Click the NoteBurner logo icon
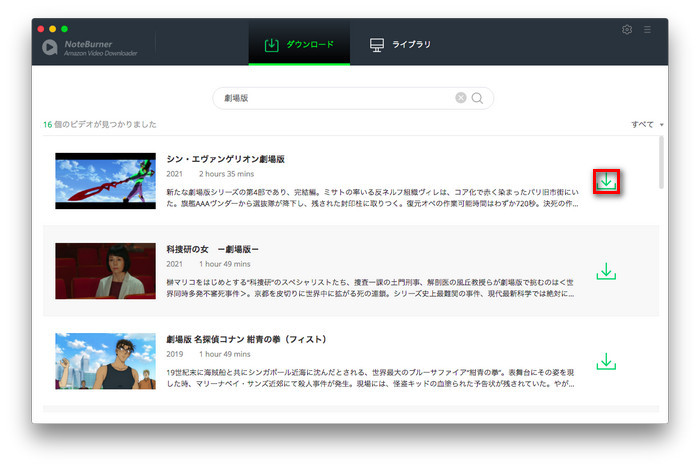The image size is (700, 469). 50,47
